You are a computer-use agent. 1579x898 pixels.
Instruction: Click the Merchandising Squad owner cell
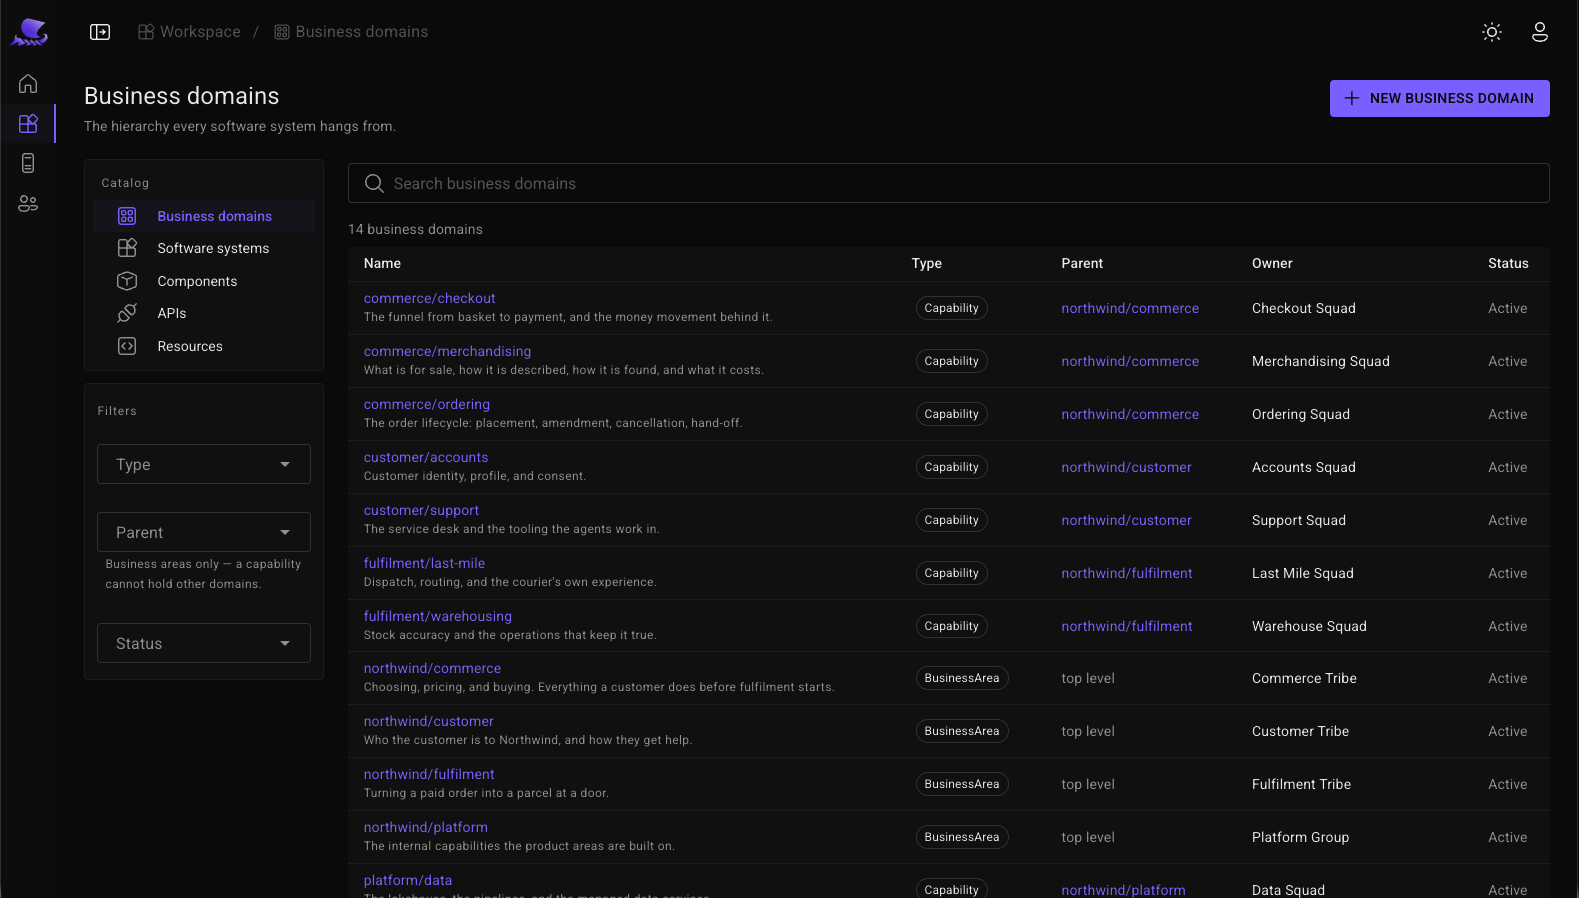tap(1321, 361)
